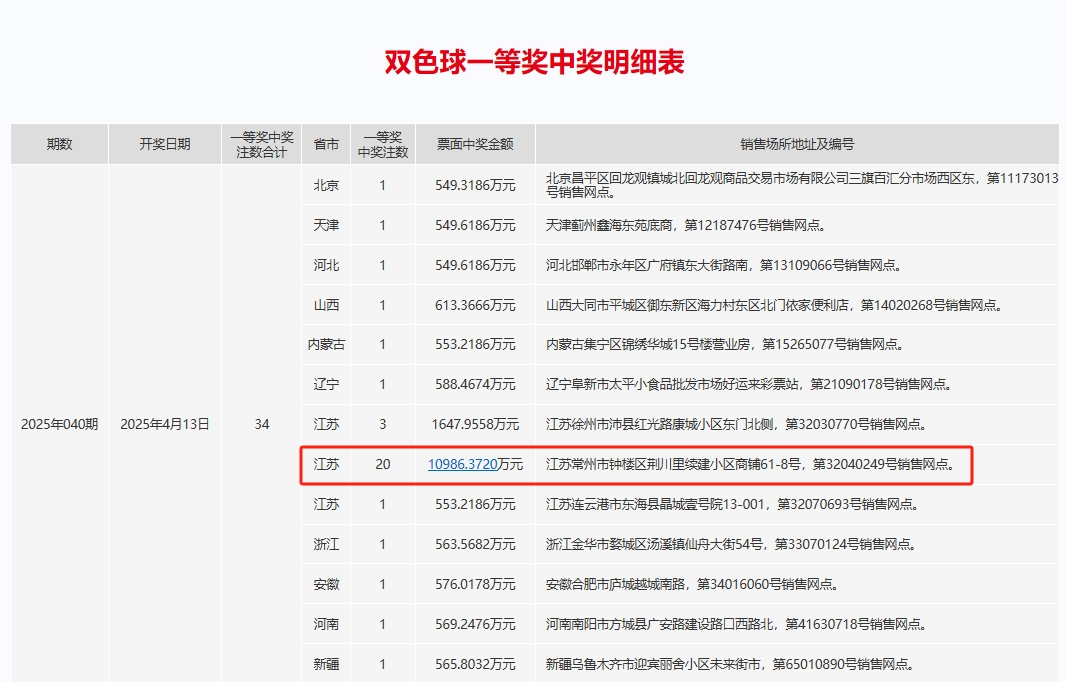Screen dimensions: 1065x682
Task: Click the 2025年4月13日 date cell
Action: point(165,425)
